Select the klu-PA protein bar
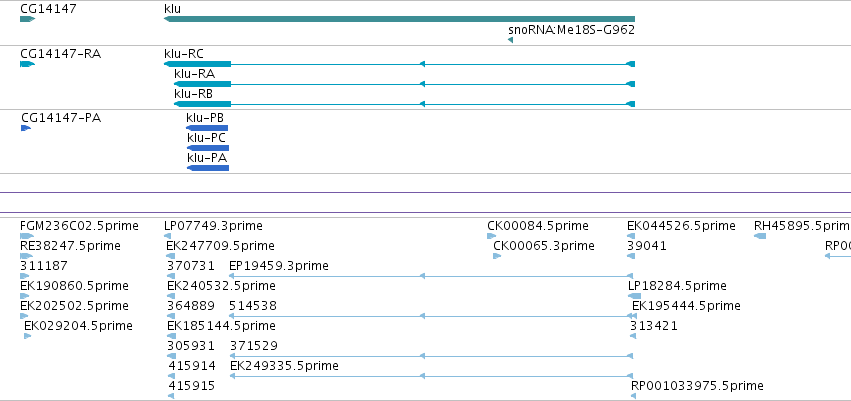Image resolution: width=851 pixels, height=401 pixels. point(208,168)
